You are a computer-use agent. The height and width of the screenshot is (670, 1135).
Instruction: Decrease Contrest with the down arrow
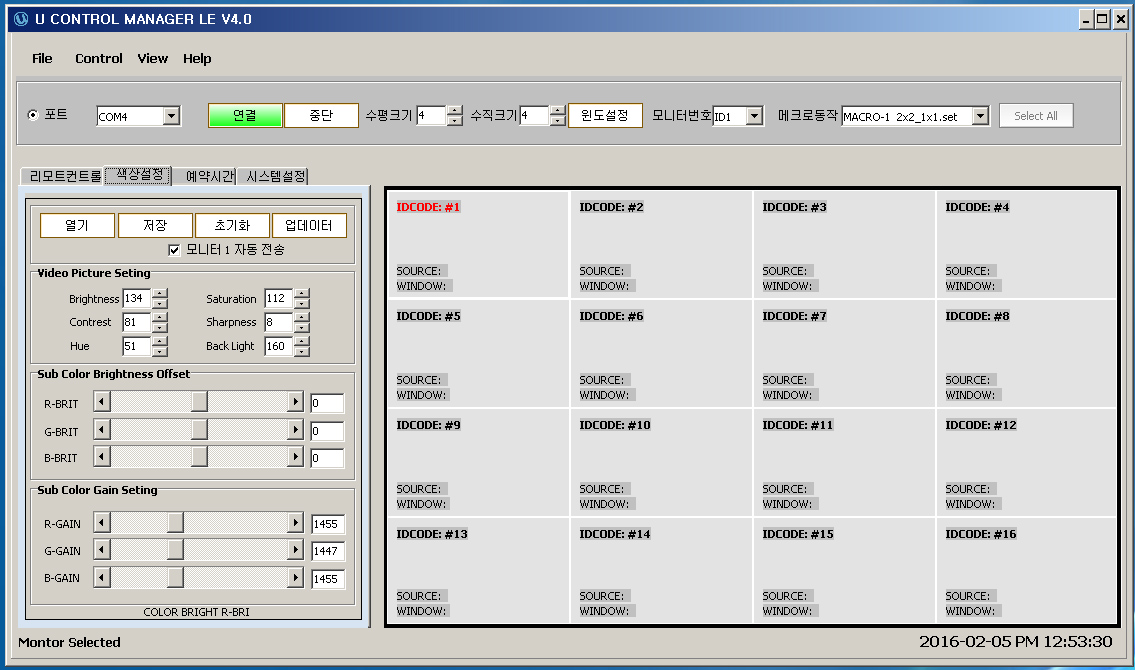pyautogui.click(x=160, y=328)
